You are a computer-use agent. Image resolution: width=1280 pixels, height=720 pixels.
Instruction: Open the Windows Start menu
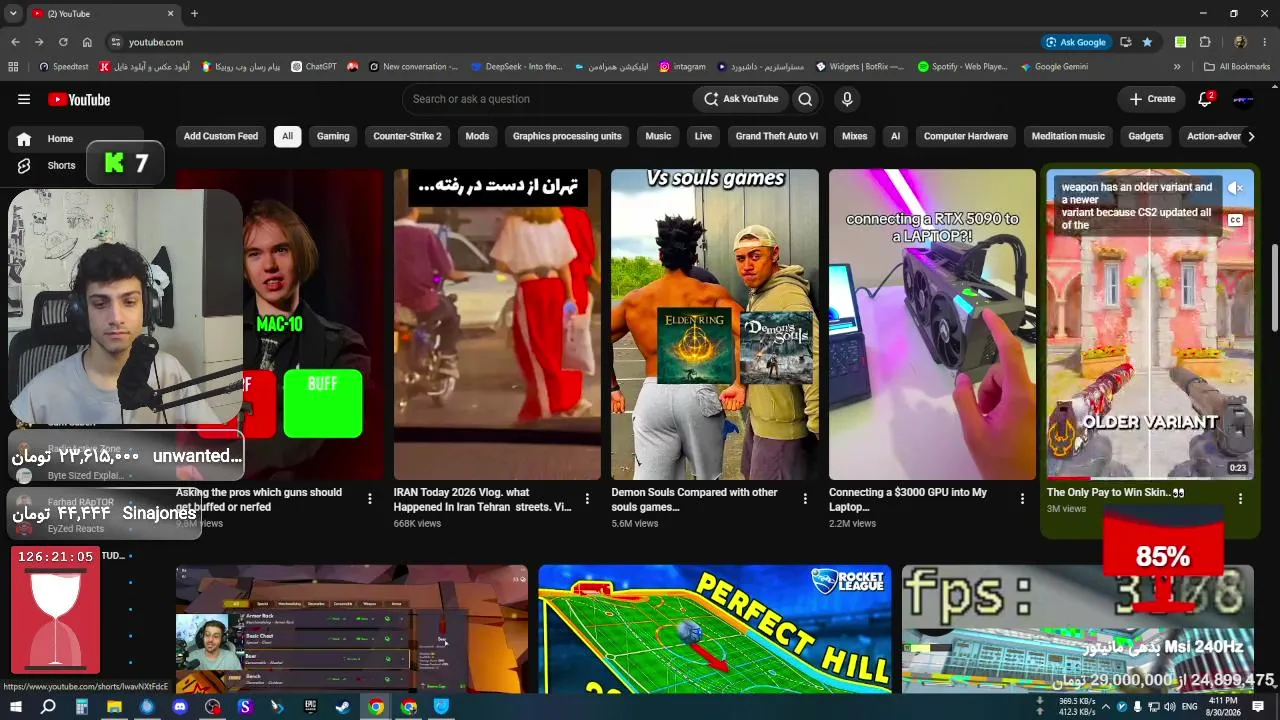coord(16,707)
